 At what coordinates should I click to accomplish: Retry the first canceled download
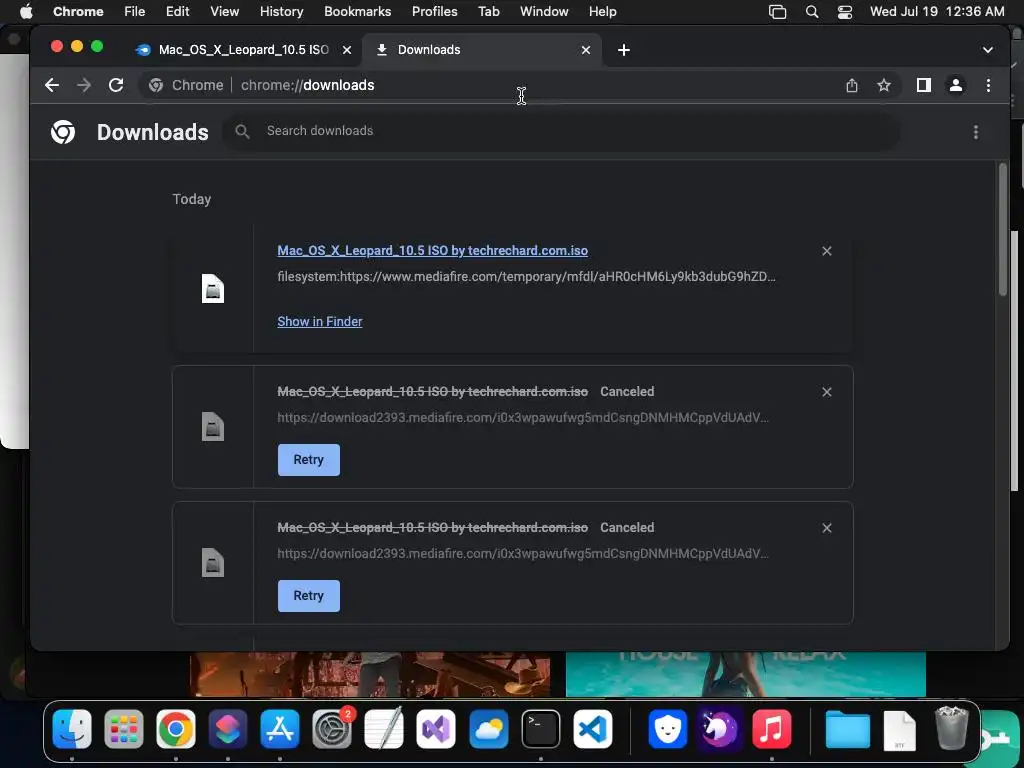click(308, 460)
